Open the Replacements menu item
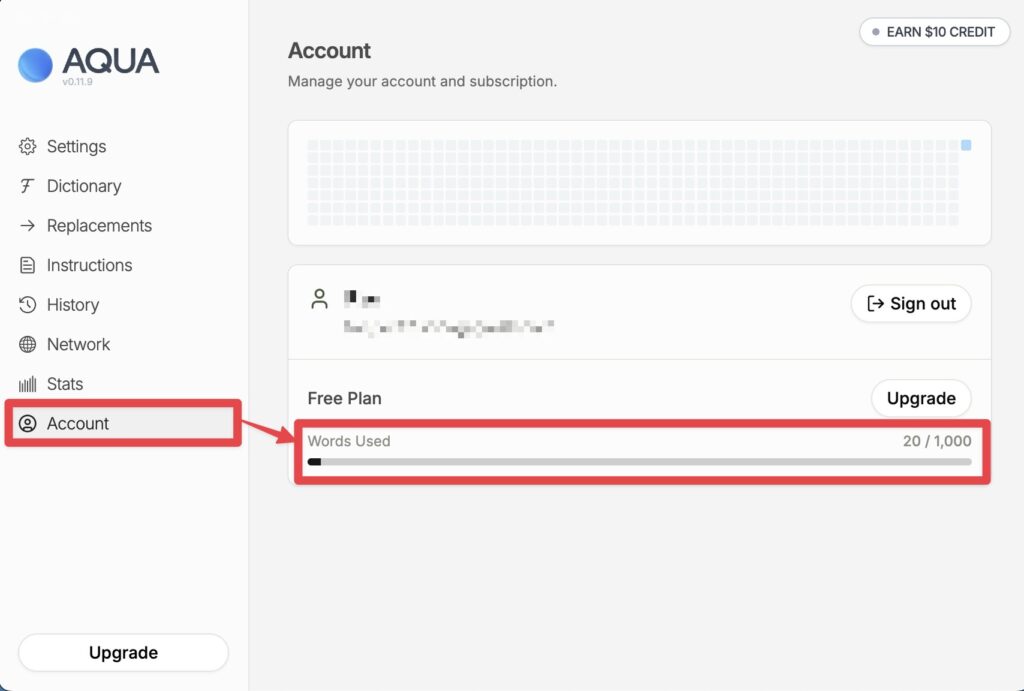Viewport: 1024px width, 691px height. (99, 226)
